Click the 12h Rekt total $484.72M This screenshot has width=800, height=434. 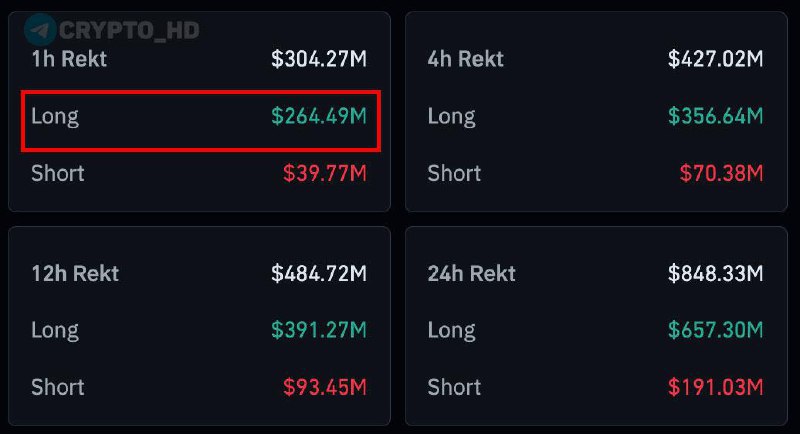(x=319, y=273)
